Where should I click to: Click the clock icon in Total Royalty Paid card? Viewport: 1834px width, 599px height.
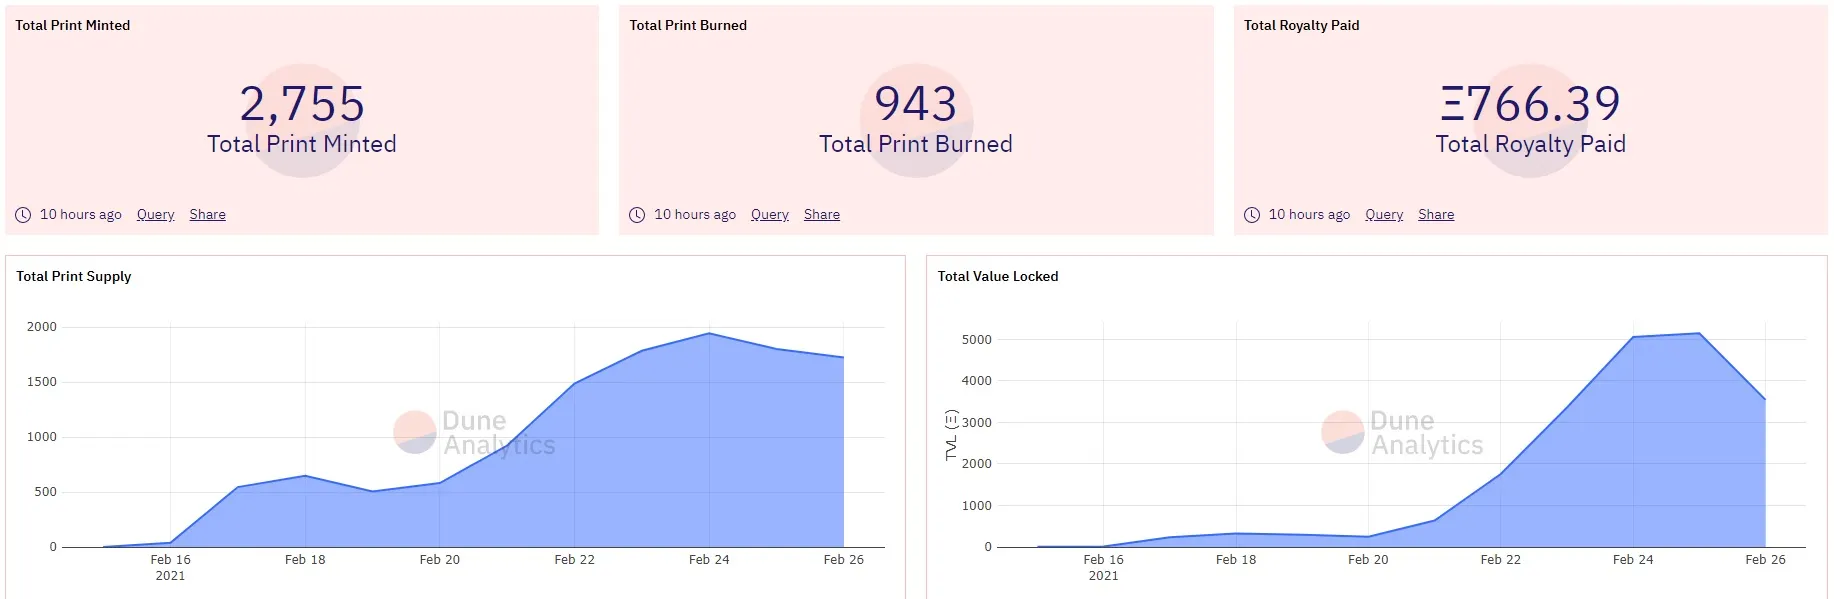(x=1251, y=215)
